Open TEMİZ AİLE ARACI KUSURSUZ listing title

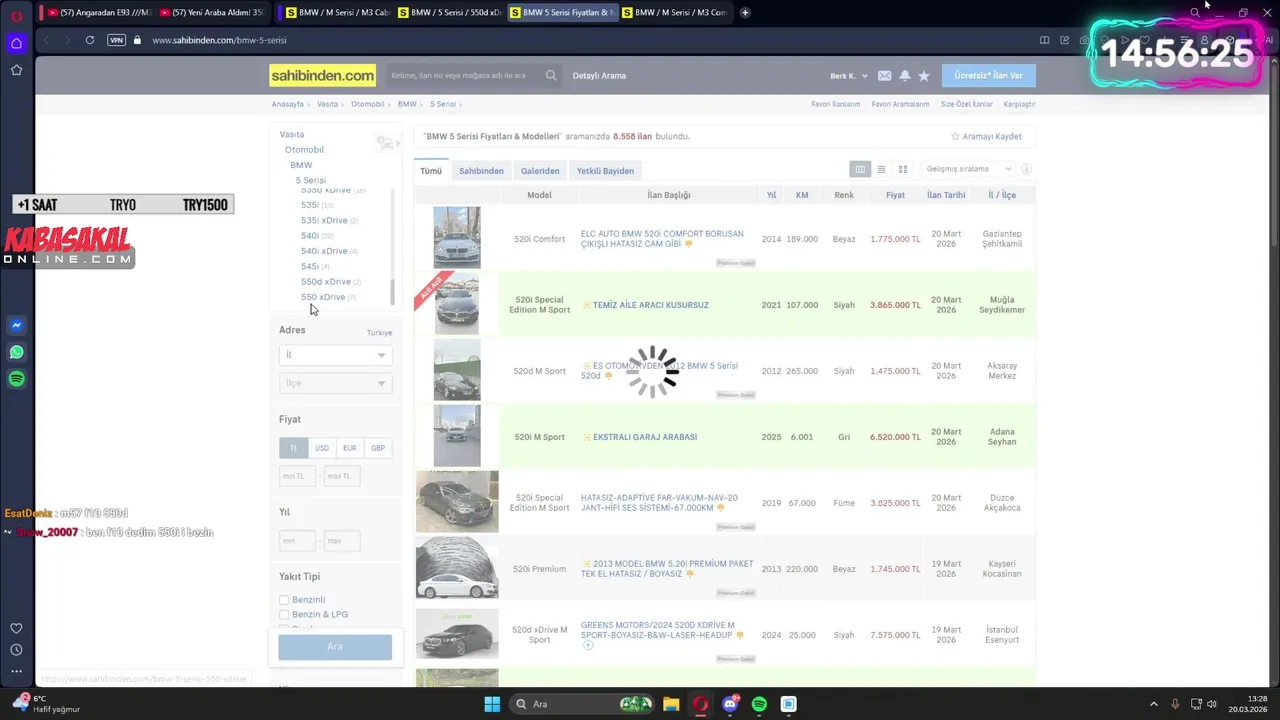651,305
